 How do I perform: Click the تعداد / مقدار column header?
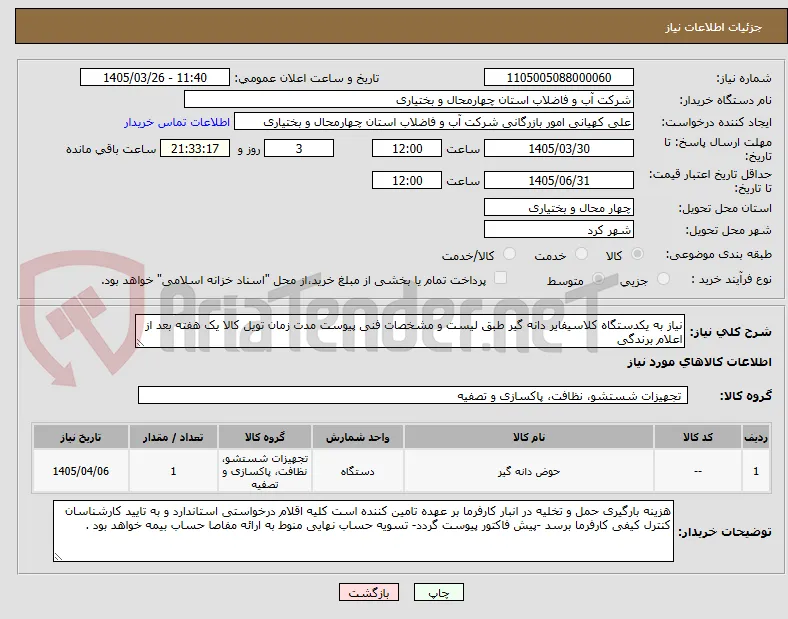click(173, 437)
